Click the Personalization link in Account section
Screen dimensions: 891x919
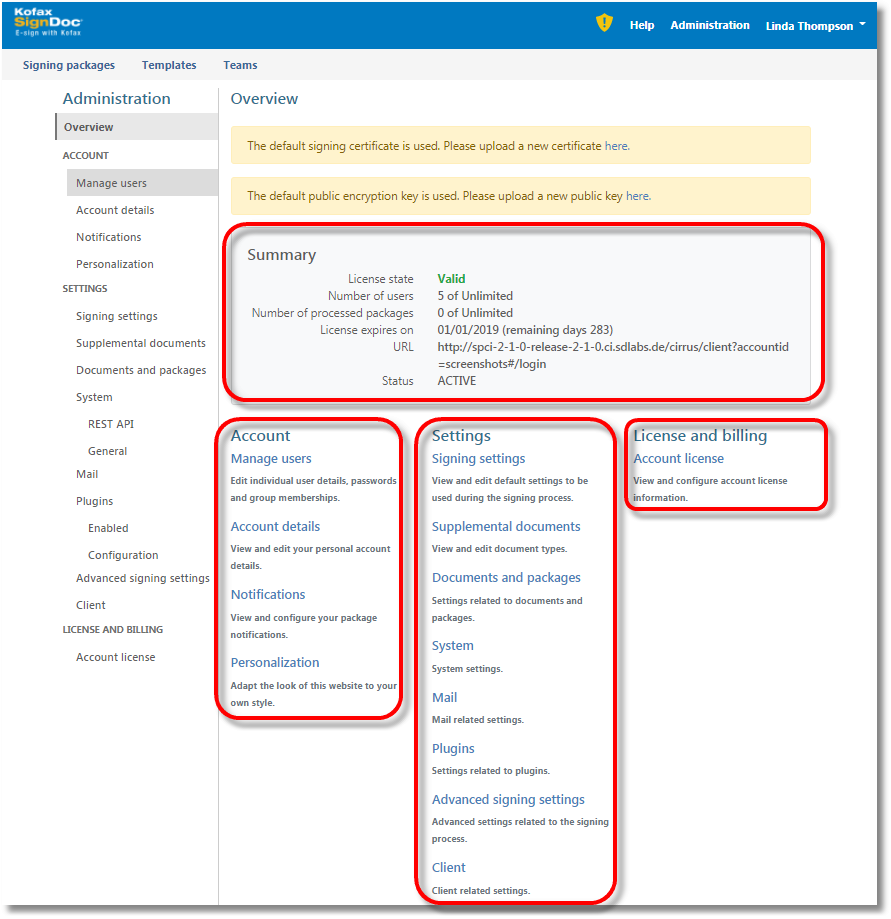coord(275,663)
